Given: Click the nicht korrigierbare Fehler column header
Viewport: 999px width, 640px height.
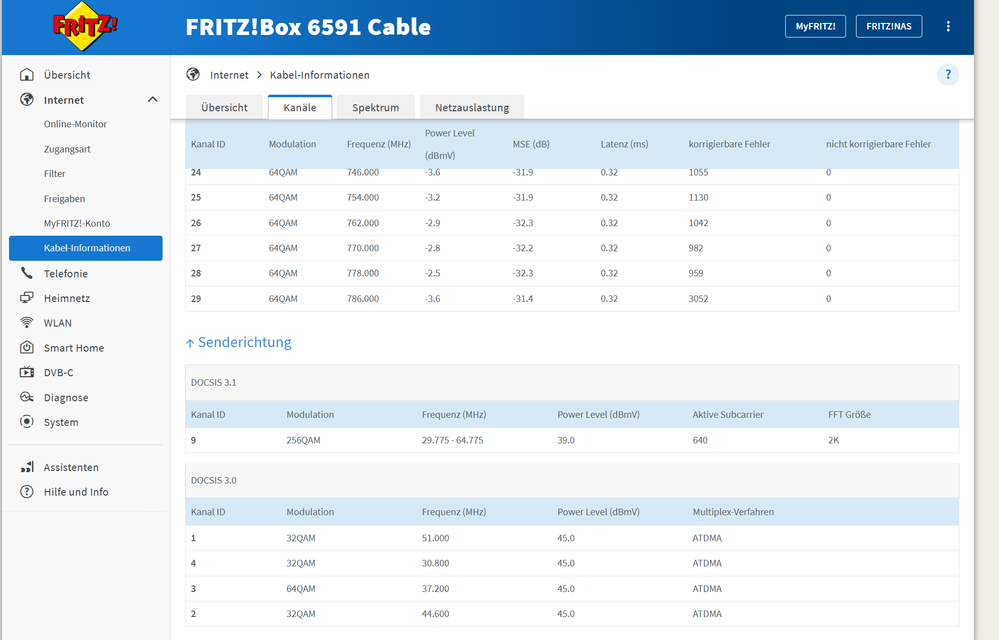Looking at the screenshot, I should pyautogui.click(x=879, y=145).
